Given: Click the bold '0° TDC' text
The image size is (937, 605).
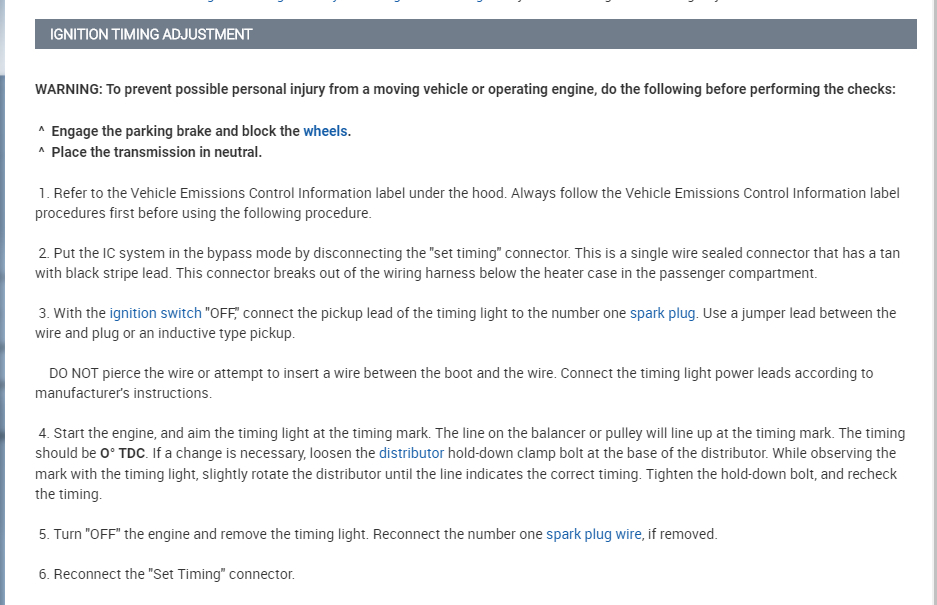Looking at the screenshot, I should pyautogui.click(x=122, y=453).
